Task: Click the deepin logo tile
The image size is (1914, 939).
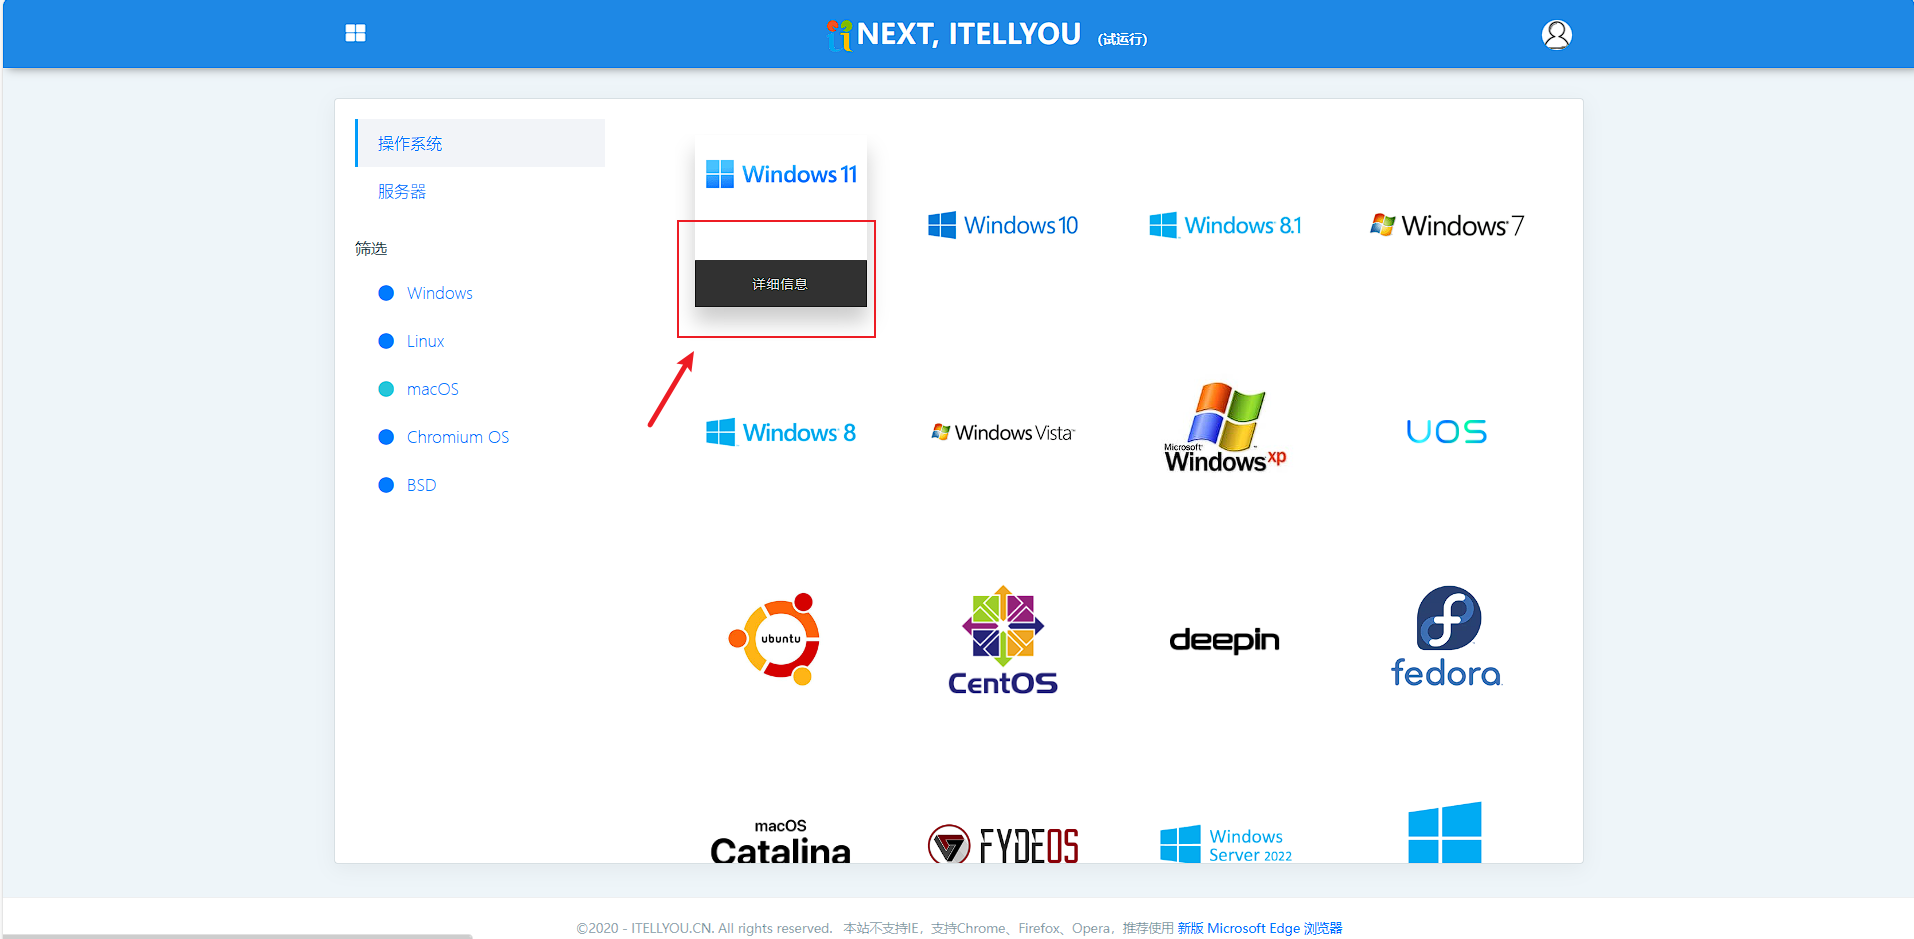Action: pyautogui.click(x=1224, y=640)
